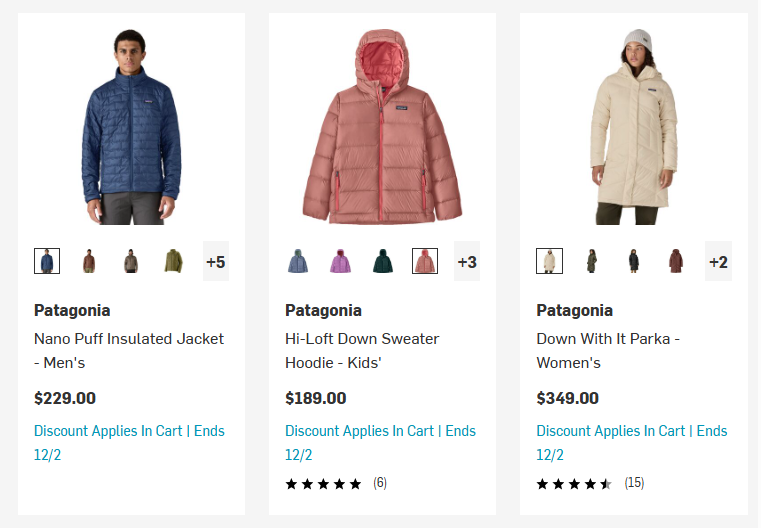Choose the cream Down With It Parka swatch
The image size is (761, 528).
[549, 262]
